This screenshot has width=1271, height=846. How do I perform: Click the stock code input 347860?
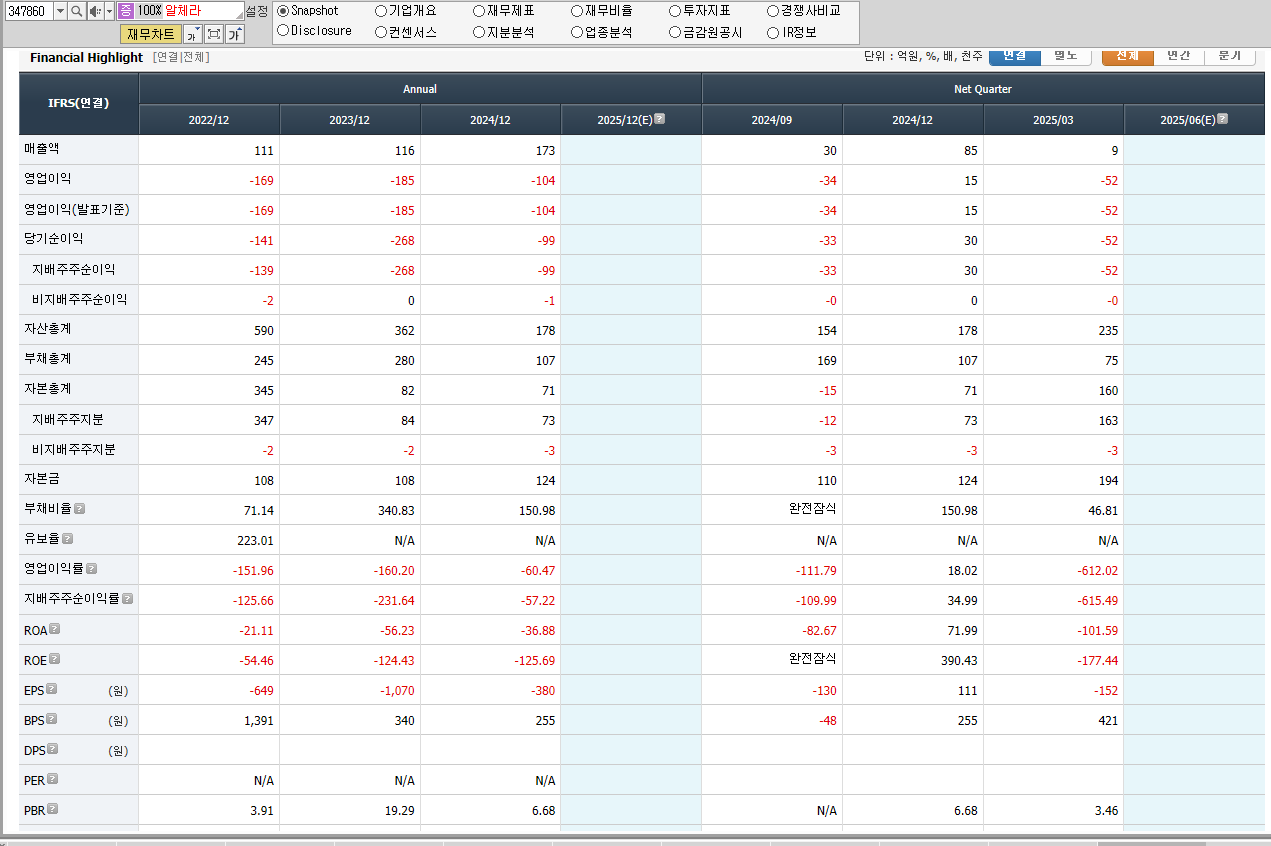pyautogui.click(x=27, y=11)
